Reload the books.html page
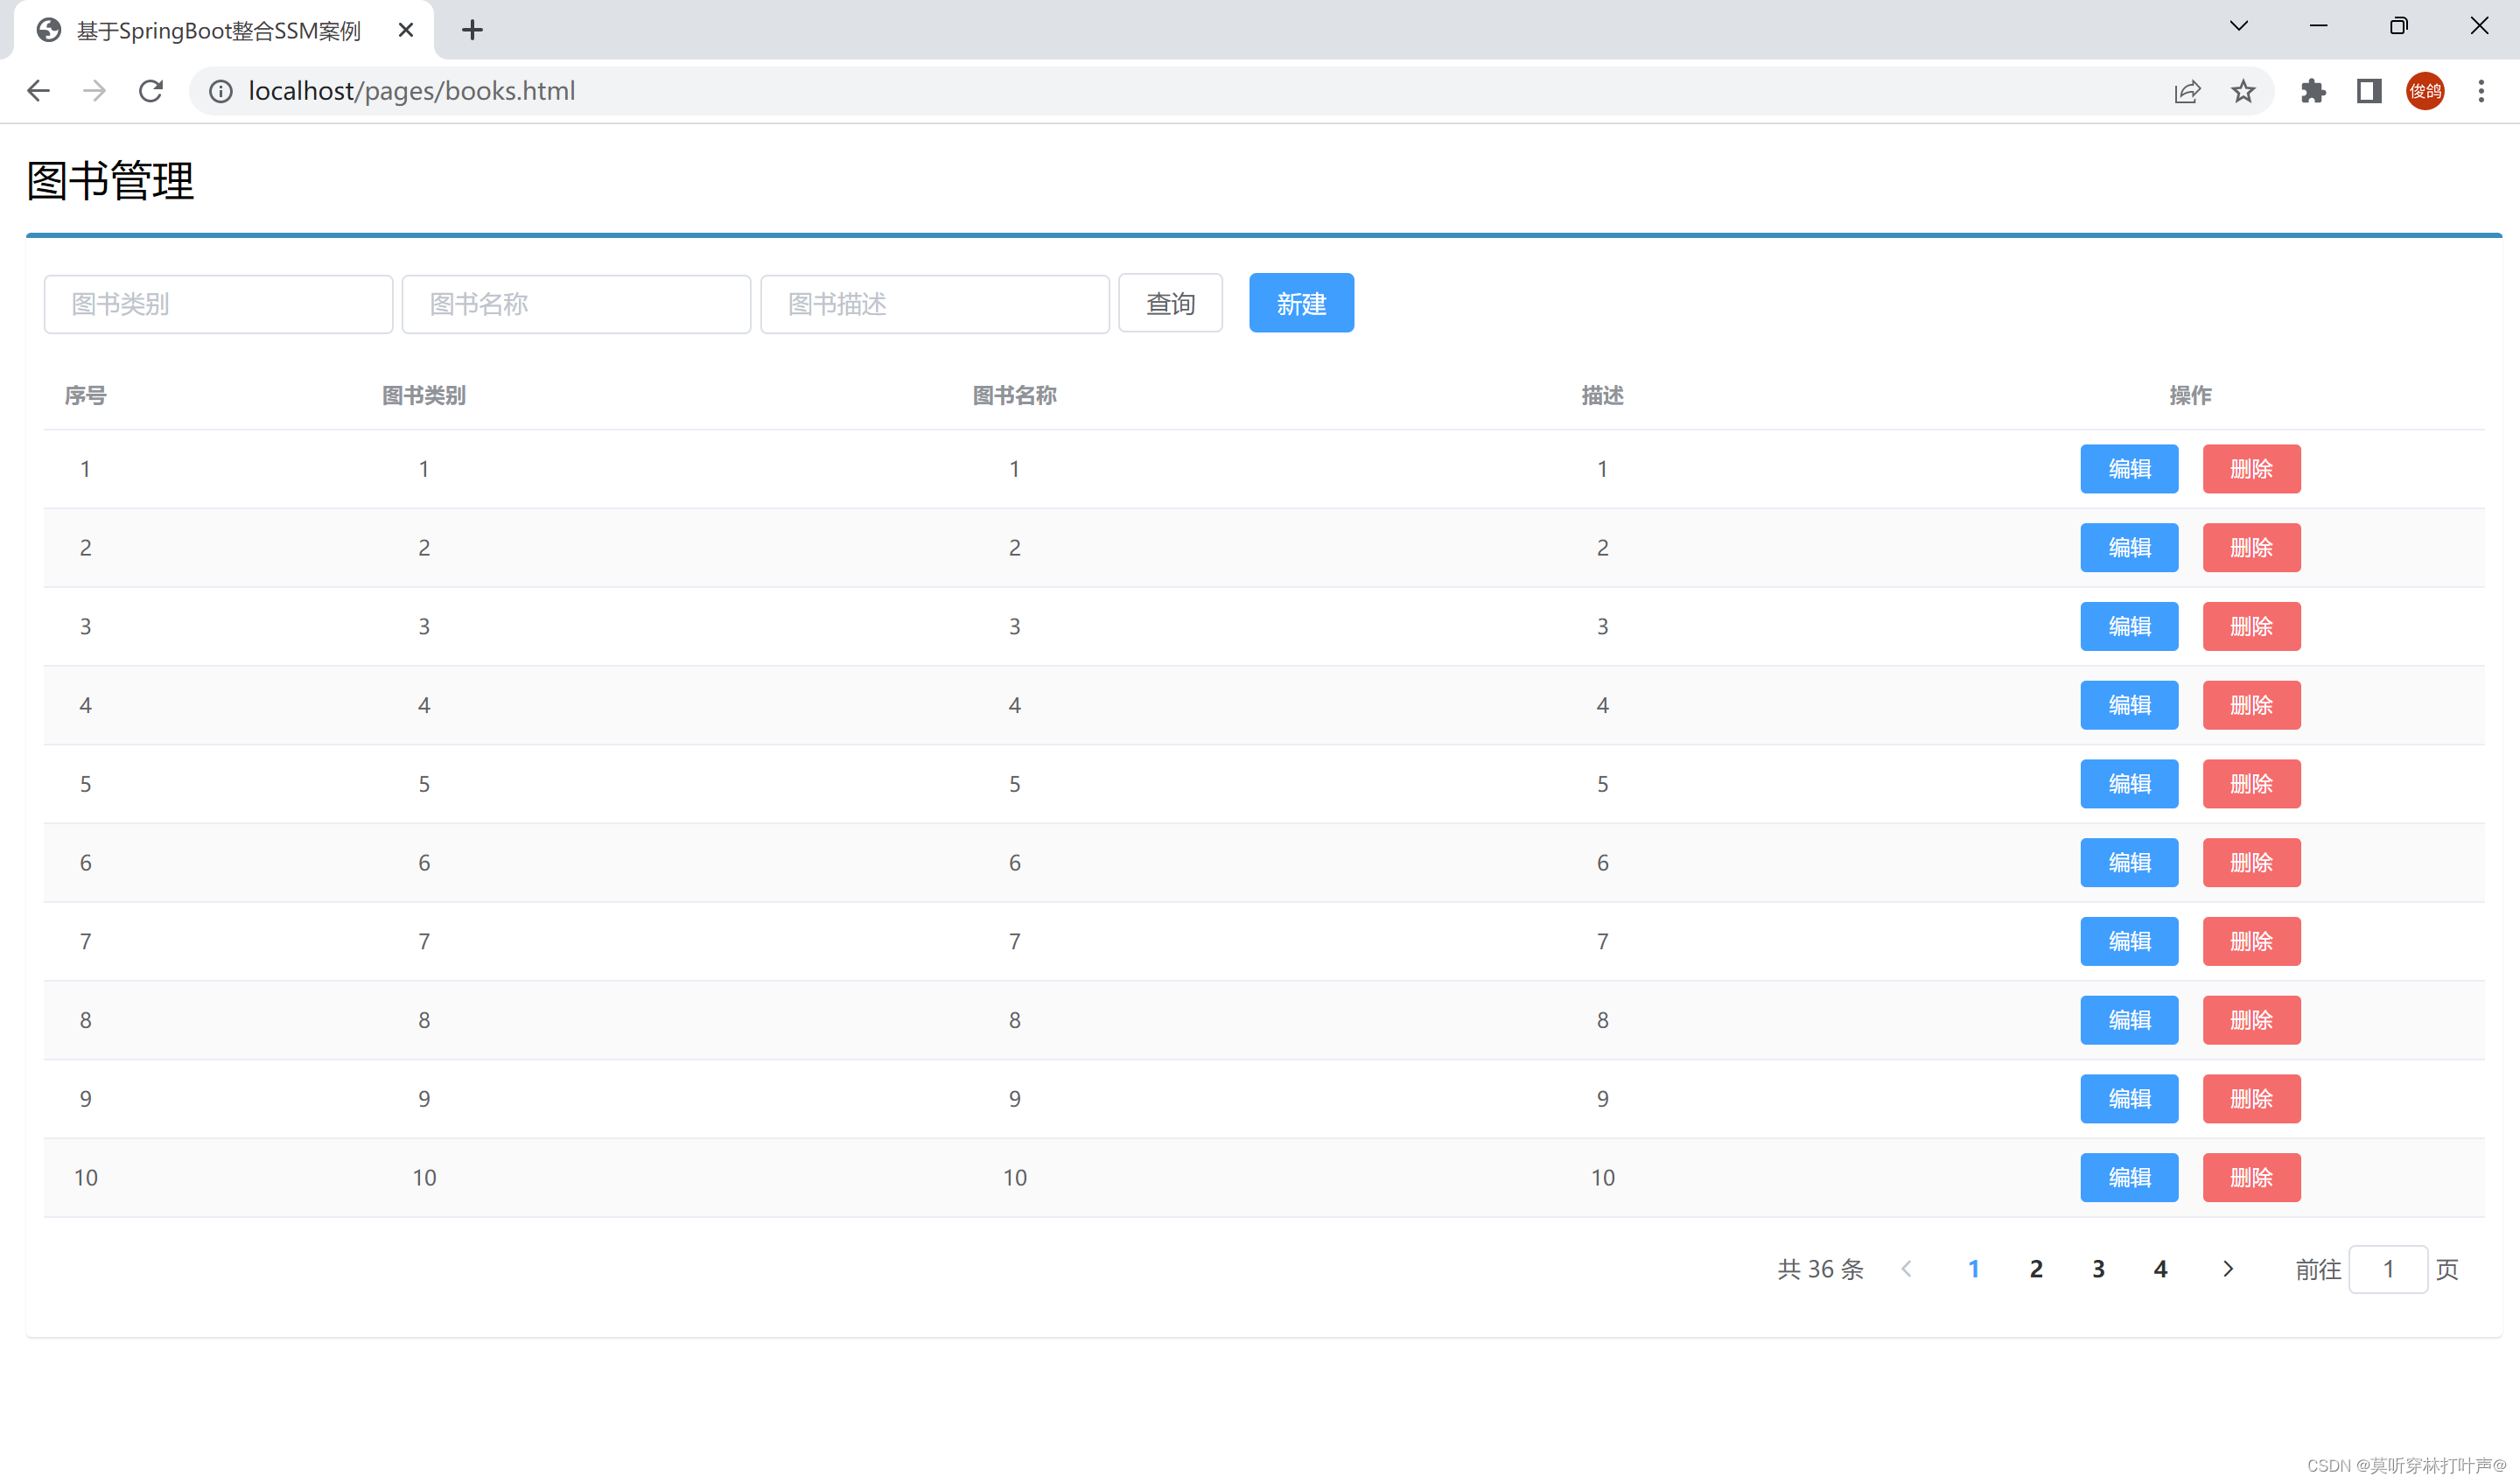 (x=151, y=91)
